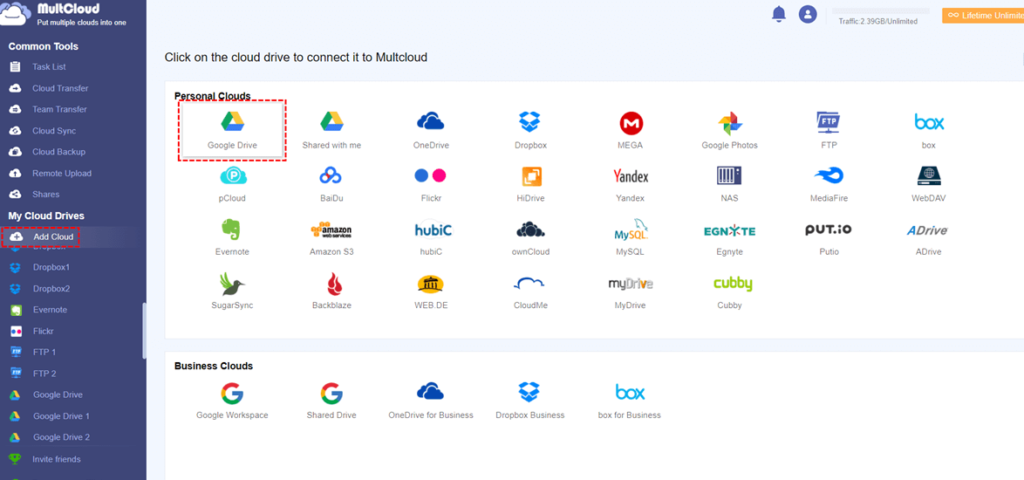This screenshot has height=480, width=1024.
Task: Open the user account avatar menu
Action: pyautogui.click(x=808, y=14)
